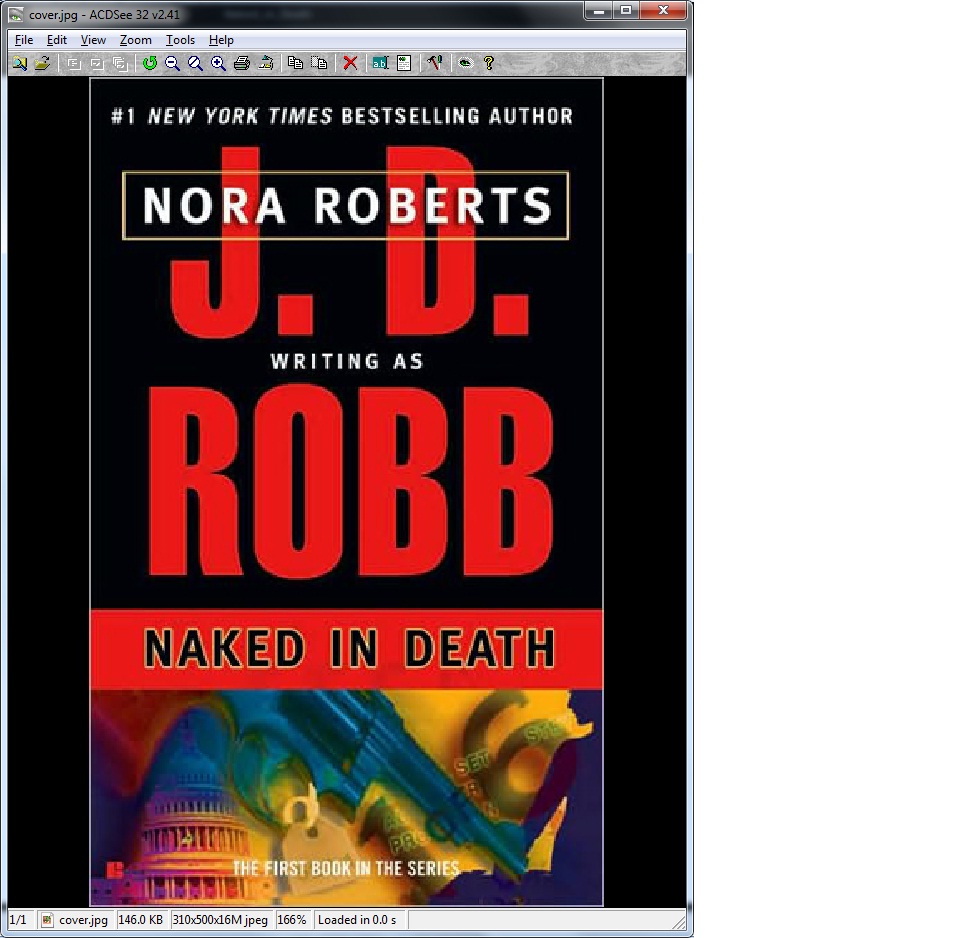This screenshot has width=960, height=938.
Task: Open the File menu
Action: tap(24, 40)
